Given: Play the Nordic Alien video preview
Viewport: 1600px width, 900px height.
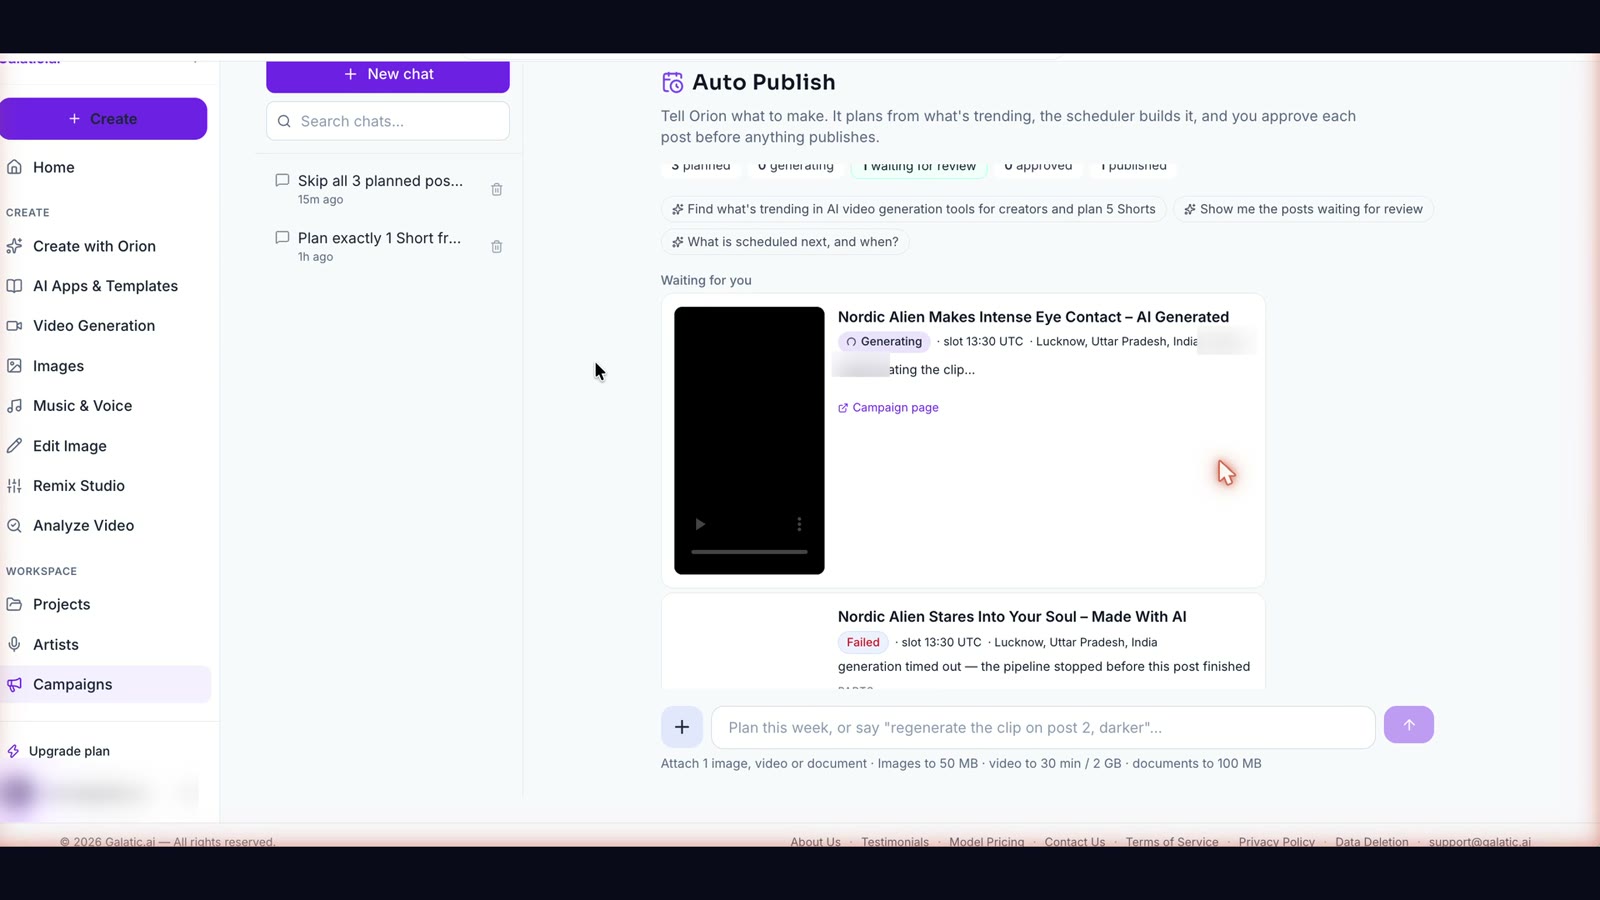Looking at the screenshot, I should (x=700, y=524).
